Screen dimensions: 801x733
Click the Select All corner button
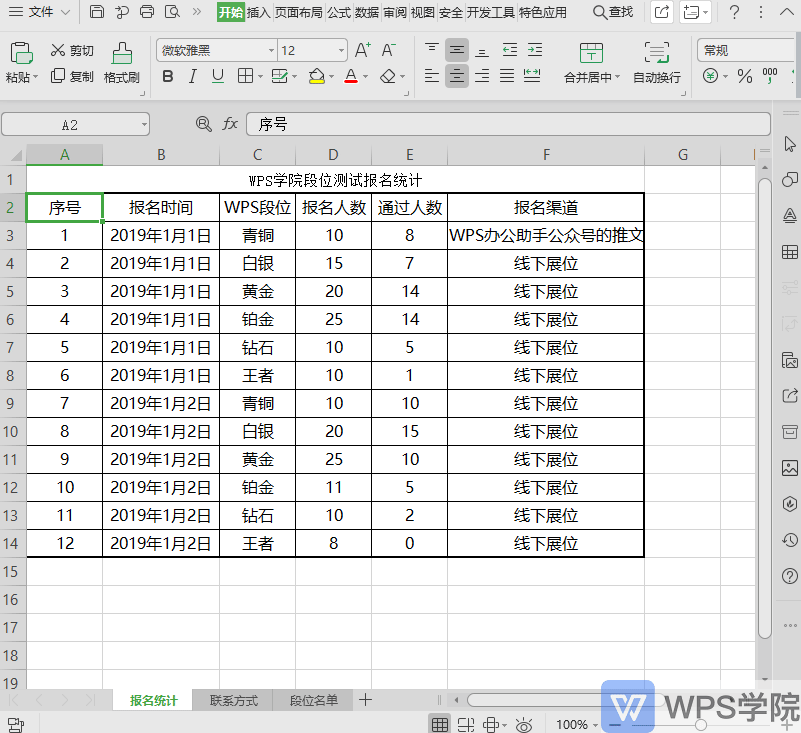13,154
